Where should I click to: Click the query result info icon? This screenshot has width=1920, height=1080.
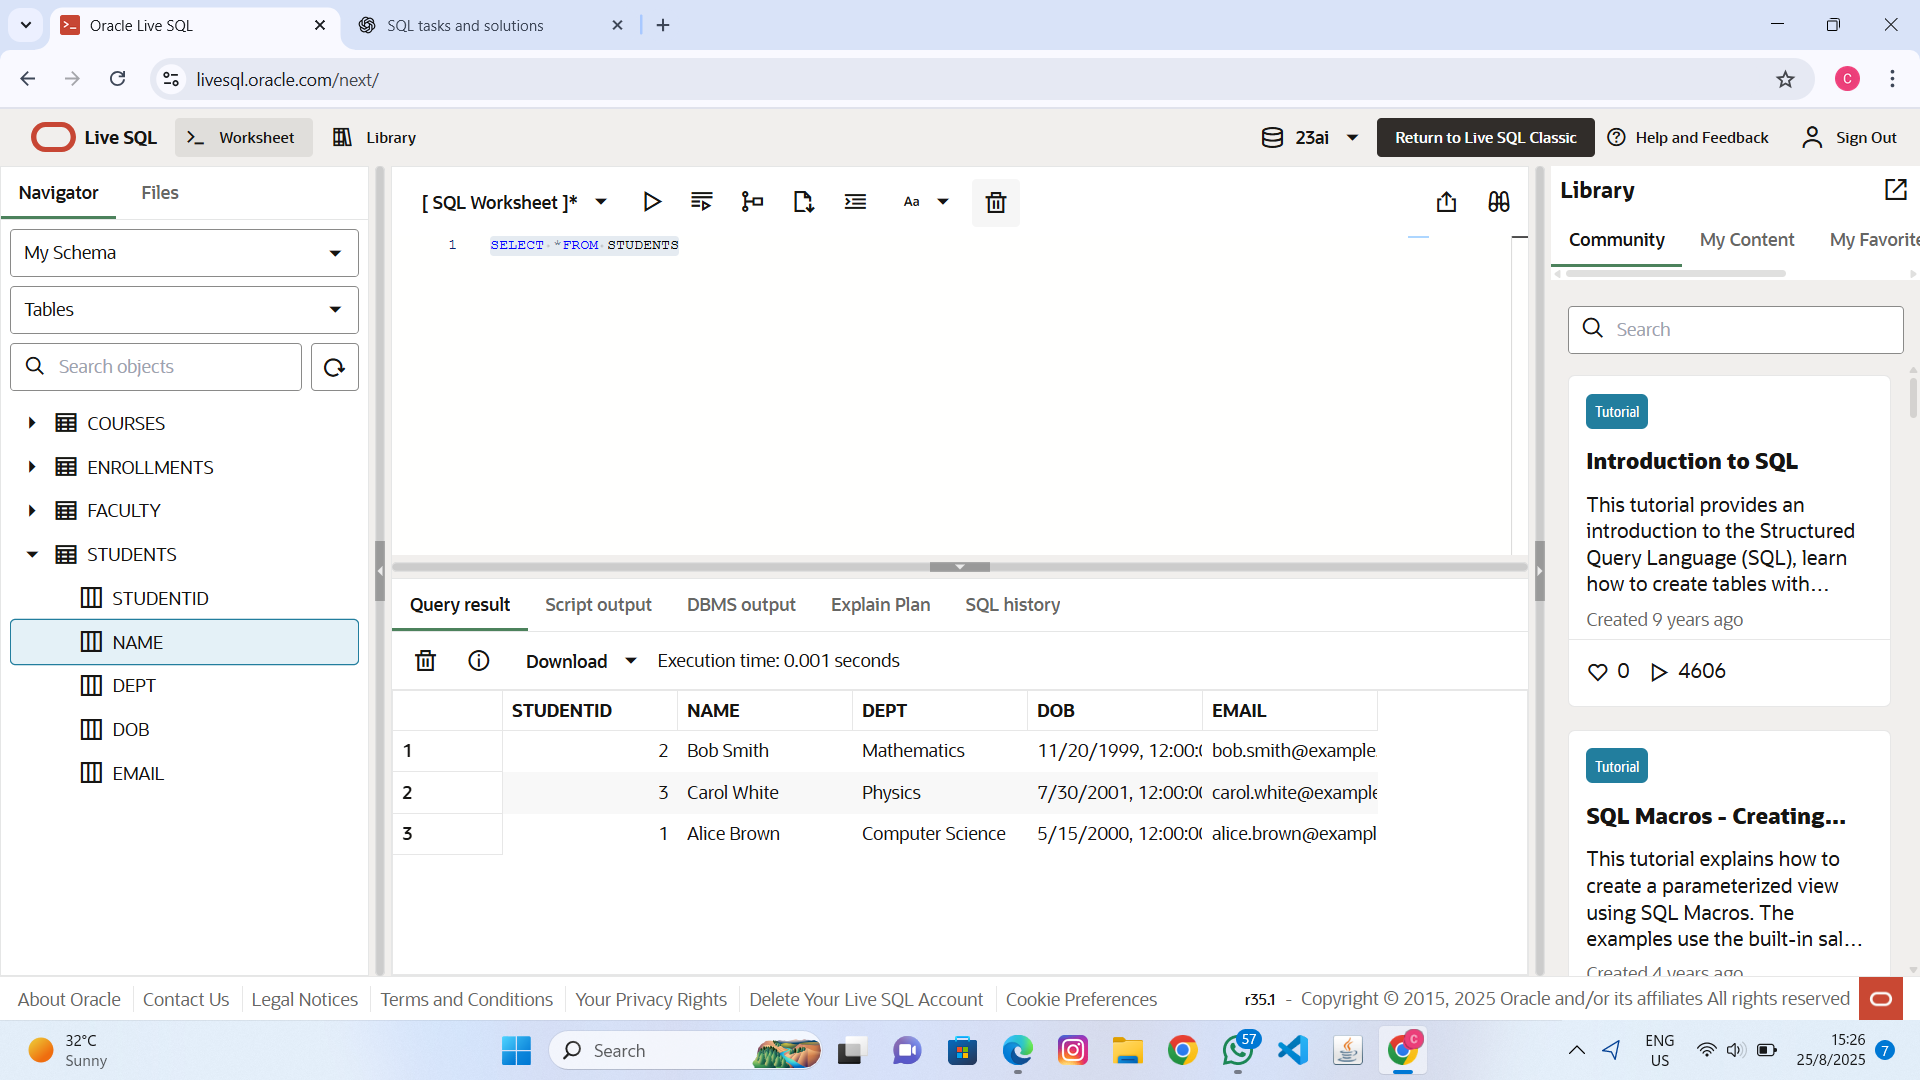(x=479, y=661)
